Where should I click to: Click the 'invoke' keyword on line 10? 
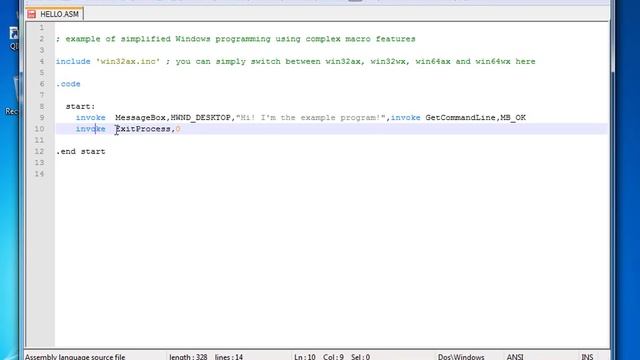pos(91,129)
